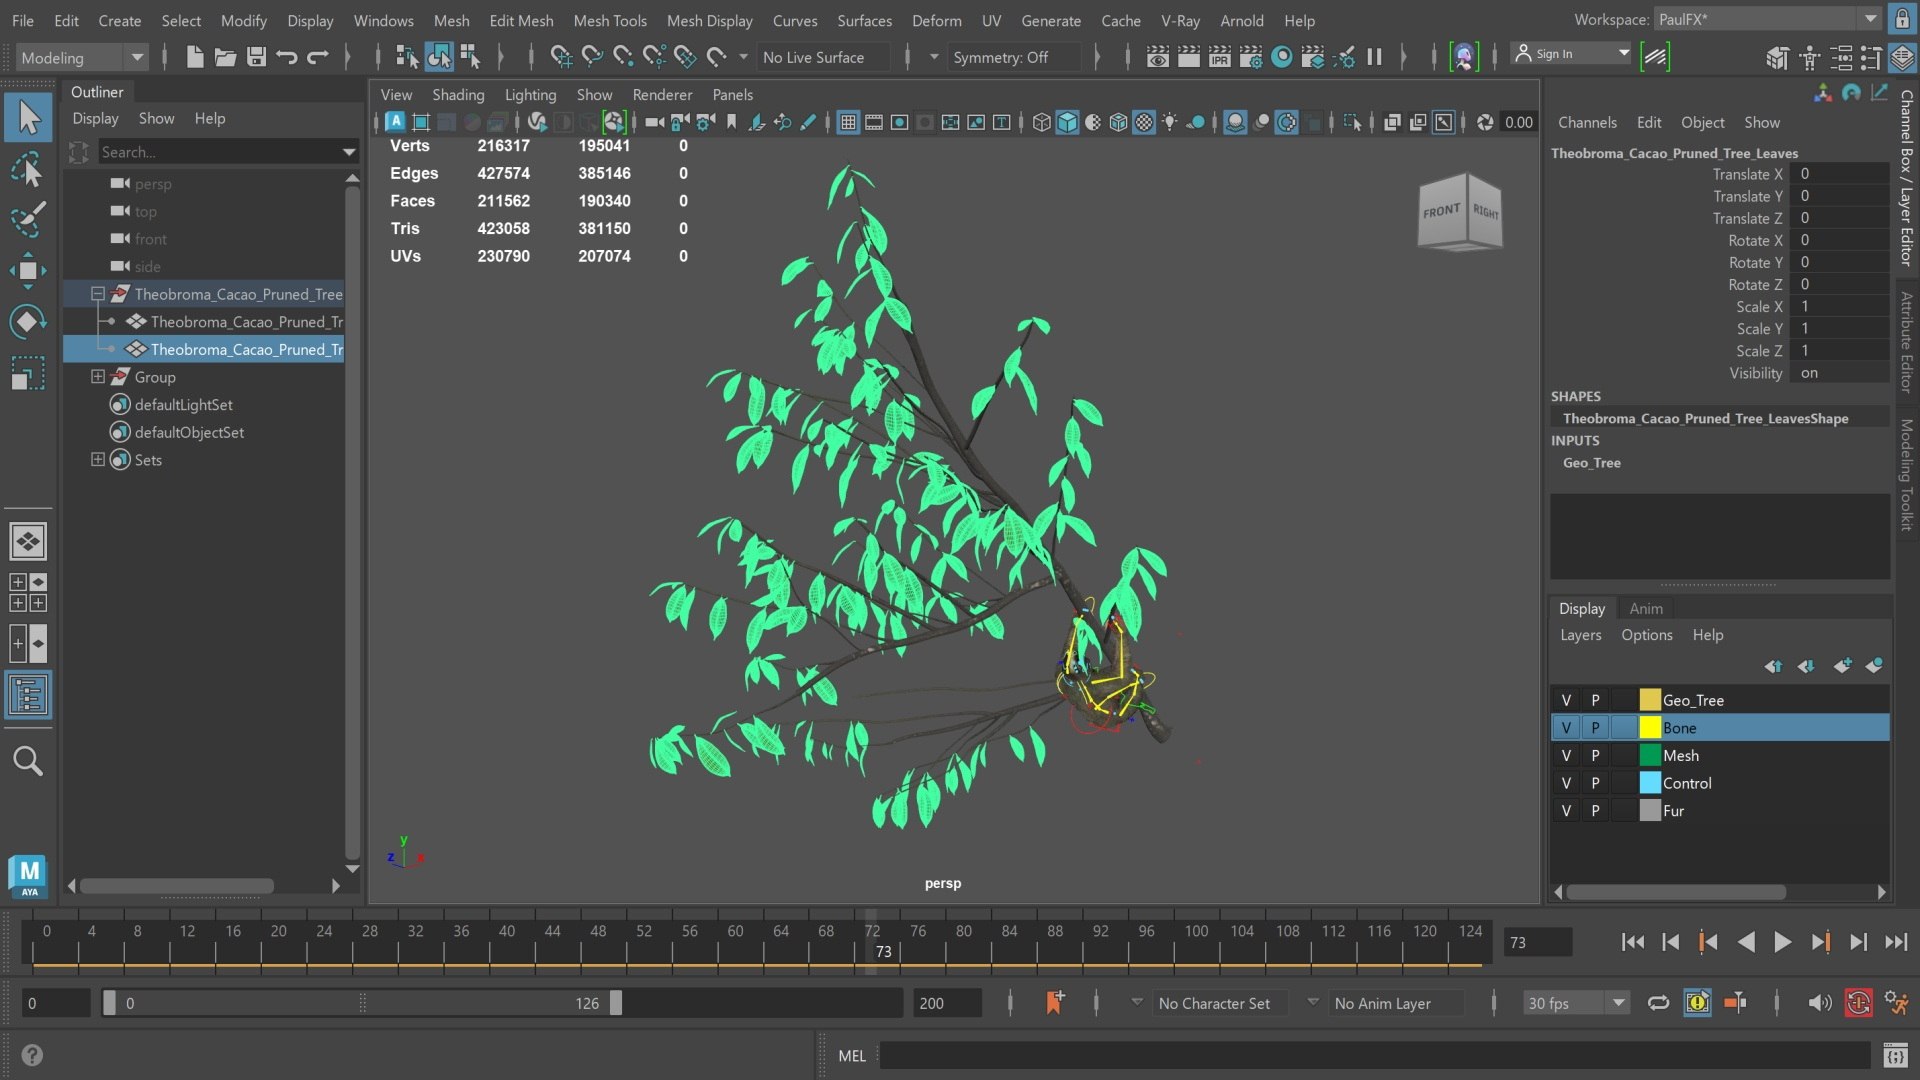
Task: Click the viewport grid toggle icon
Action: tap(848, 122)
